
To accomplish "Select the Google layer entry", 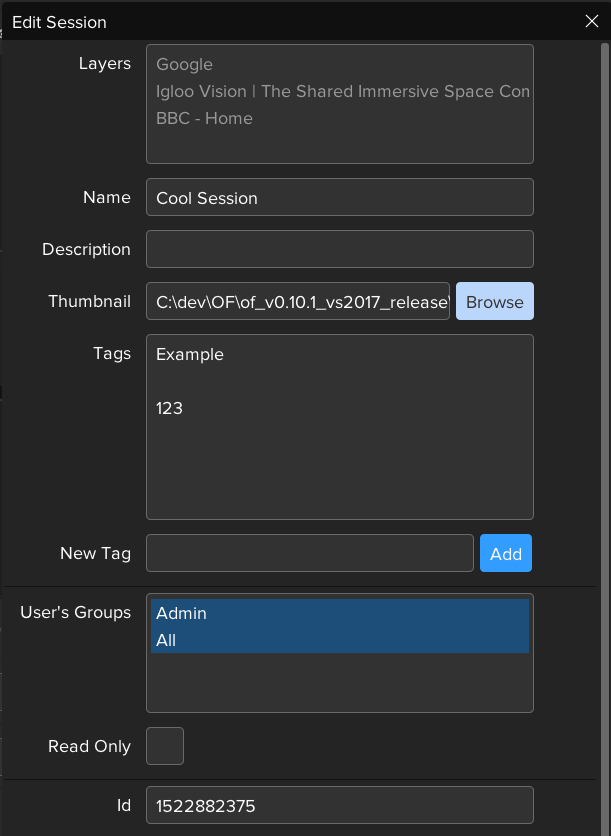I will 185,64.
